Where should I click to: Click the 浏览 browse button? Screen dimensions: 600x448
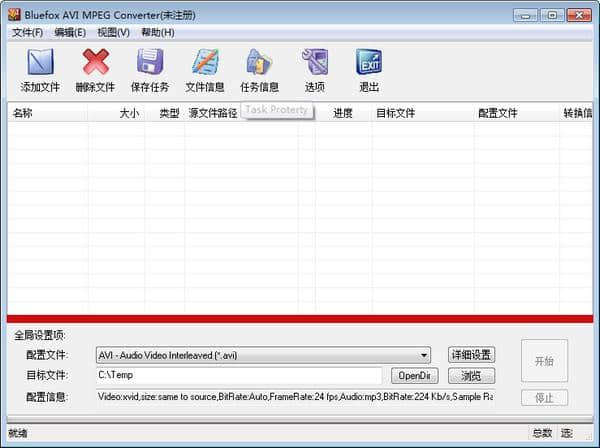pyautogui.click(x=471, y=376)
